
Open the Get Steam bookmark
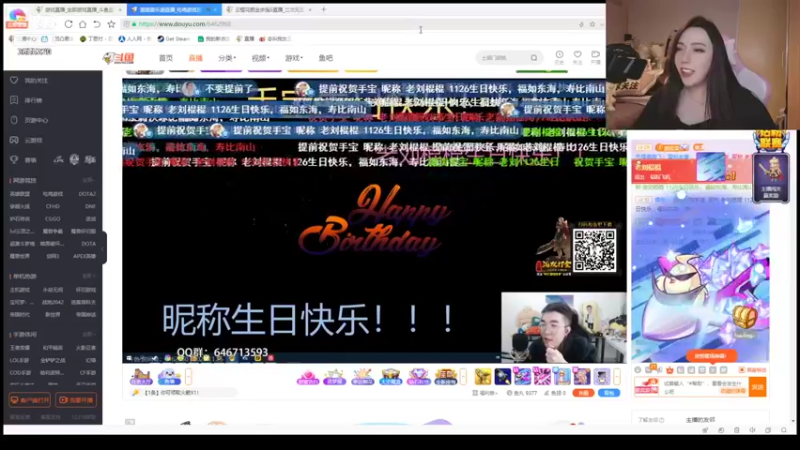point(173,39)
